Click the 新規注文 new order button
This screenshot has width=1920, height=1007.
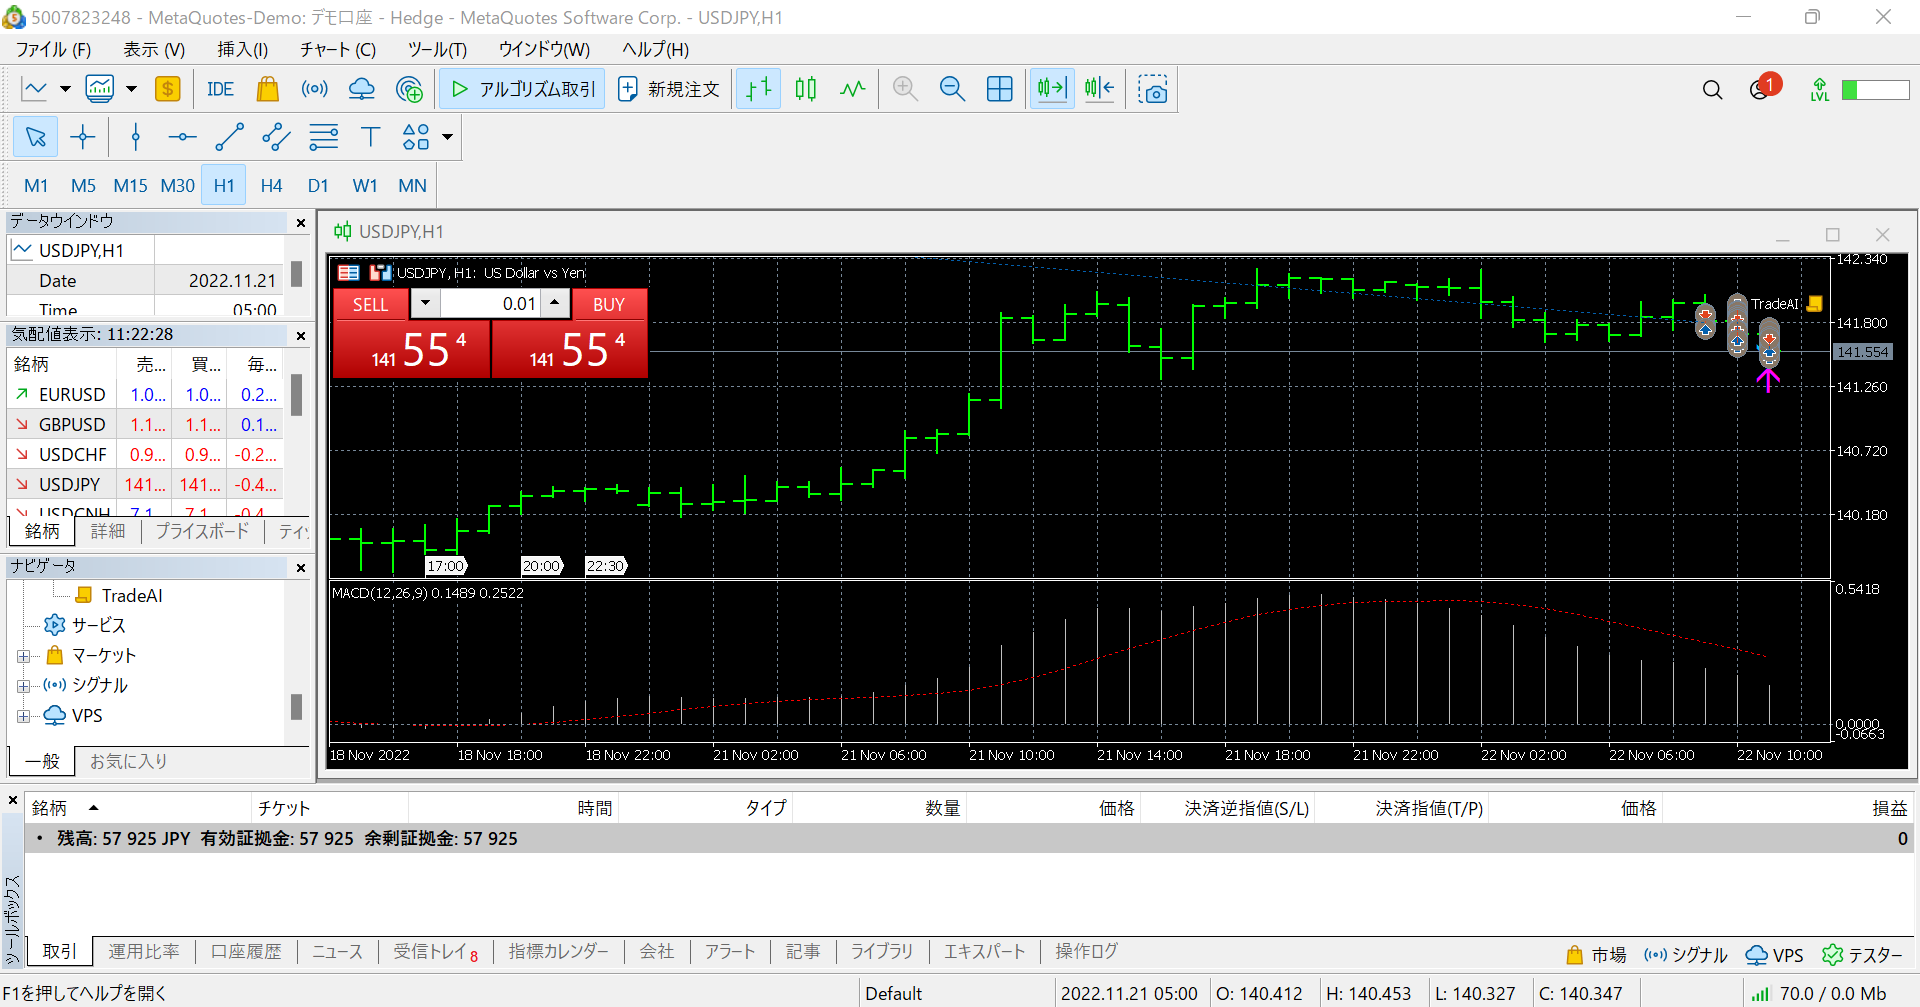pos(669,89)
